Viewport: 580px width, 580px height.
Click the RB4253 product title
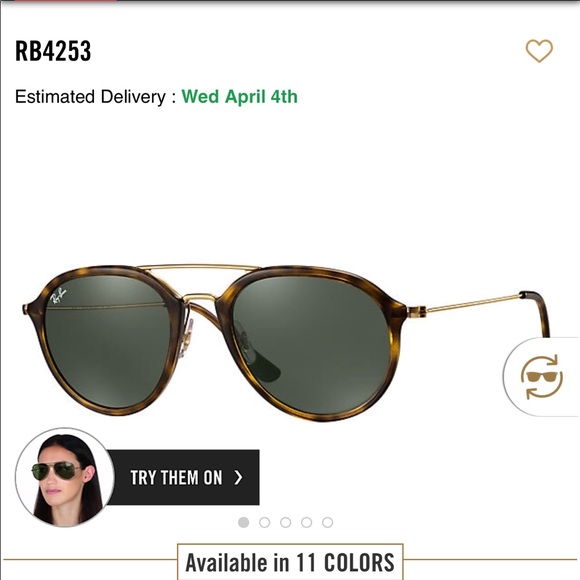(x=53, y=51)
